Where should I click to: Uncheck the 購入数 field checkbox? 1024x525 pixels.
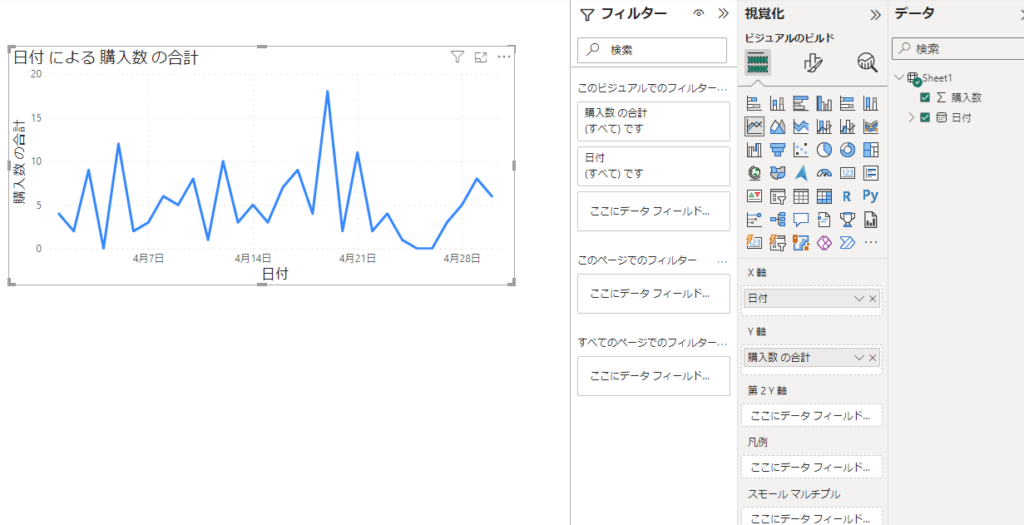pyautogui.click(x=925, y=97)
